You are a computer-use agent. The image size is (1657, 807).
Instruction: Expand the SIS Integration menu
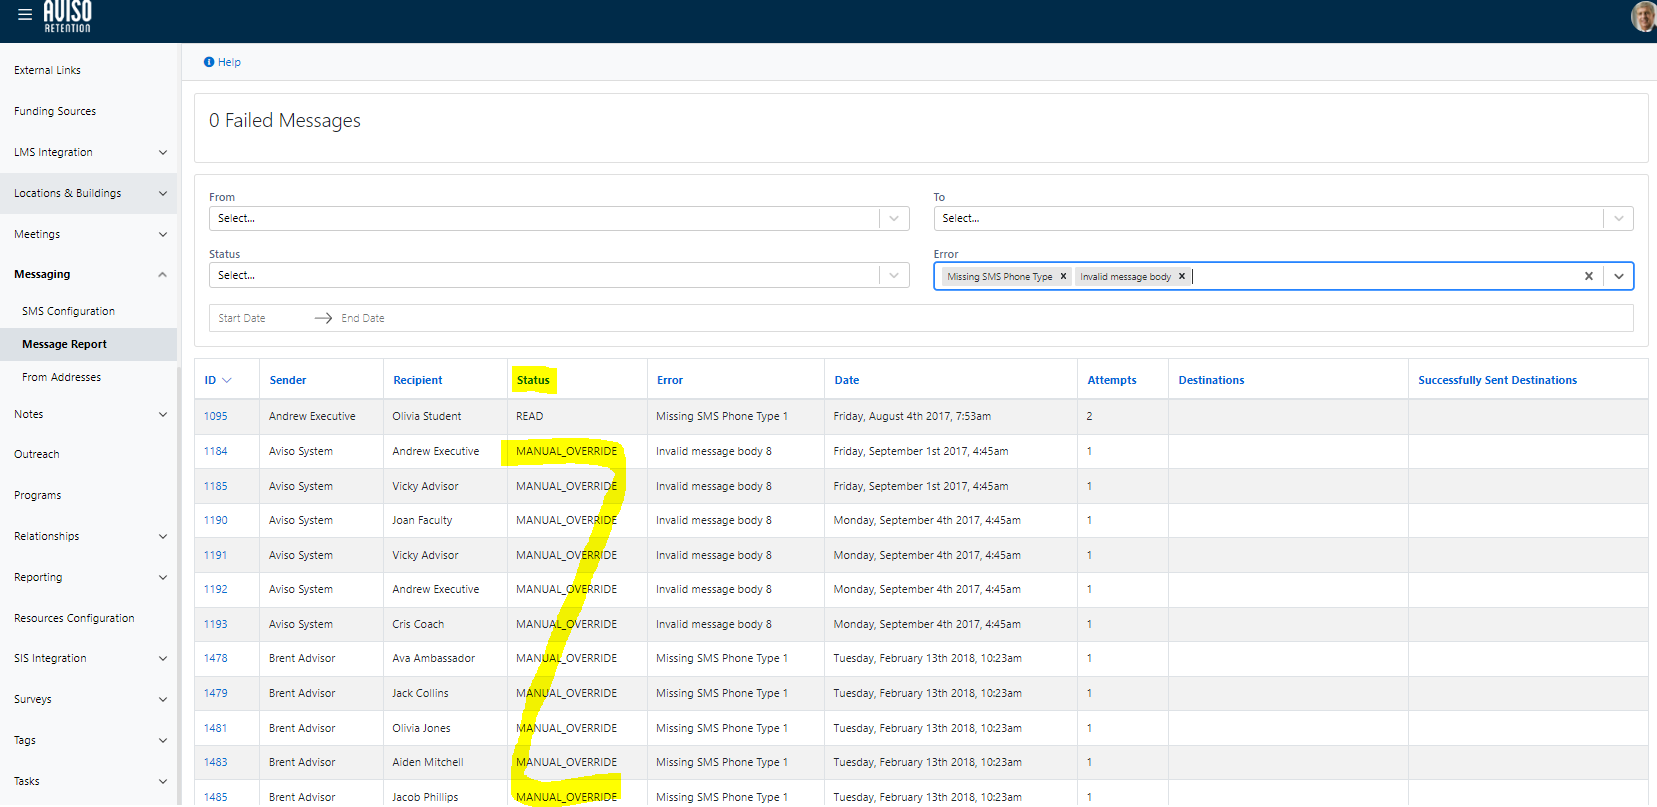[89, 658]
